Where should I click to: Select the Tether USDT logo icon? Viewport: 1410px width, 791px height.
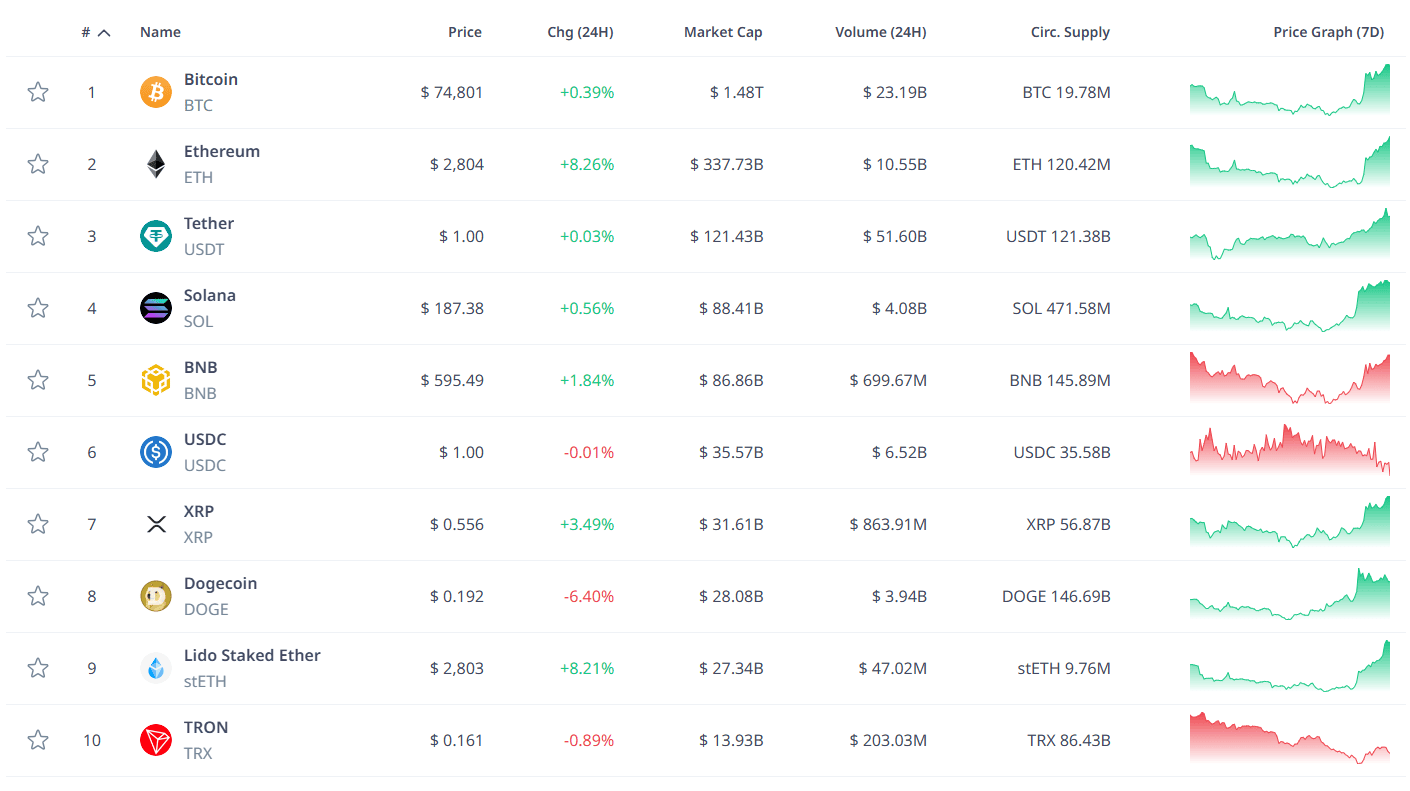156,237
